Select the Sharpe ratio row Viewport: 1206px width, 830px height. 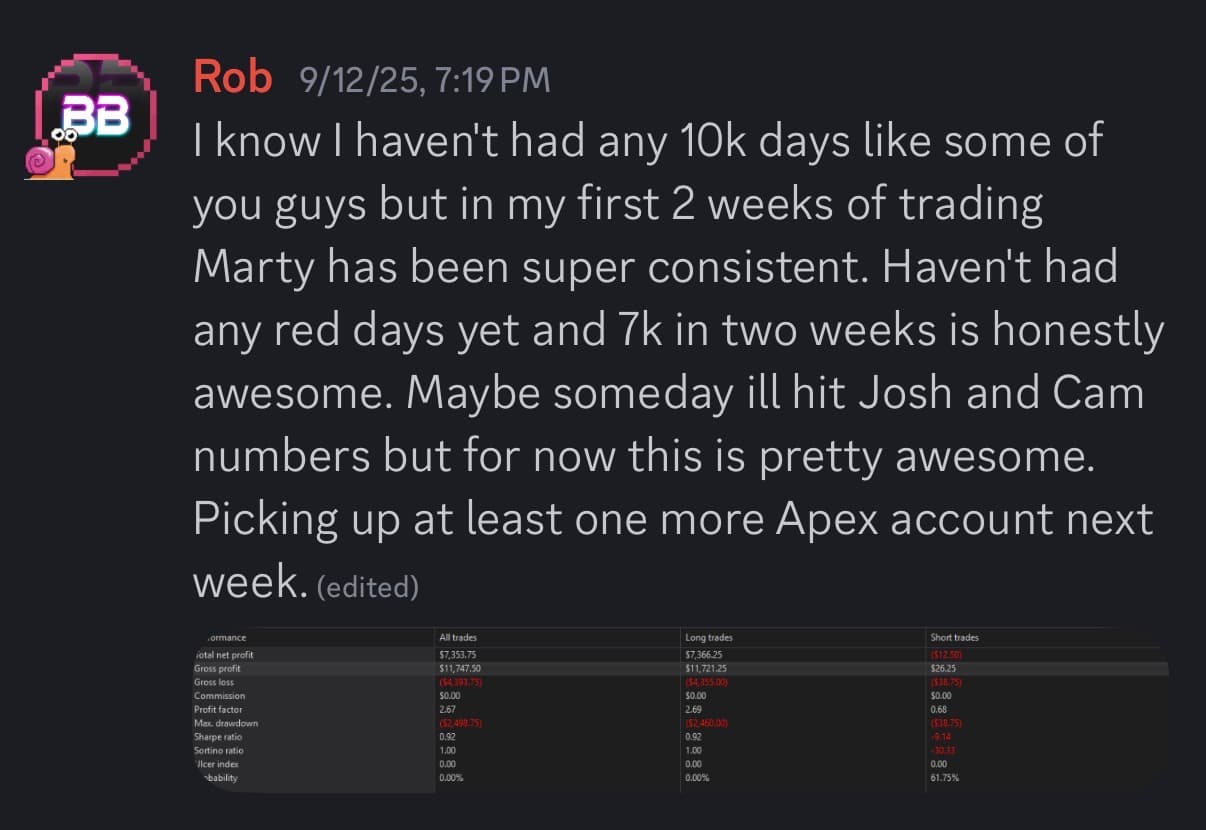pos(217,737)
